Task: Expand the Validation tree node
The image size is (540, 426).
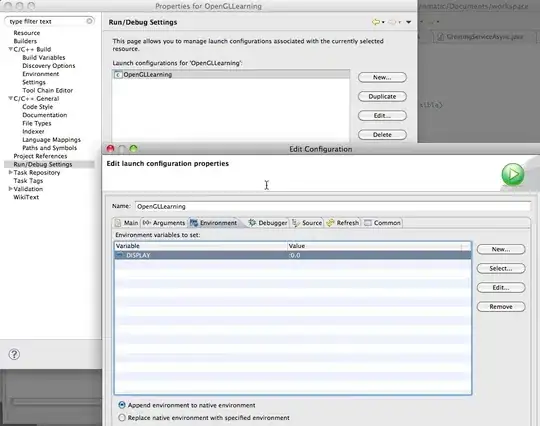Action: 10,189
